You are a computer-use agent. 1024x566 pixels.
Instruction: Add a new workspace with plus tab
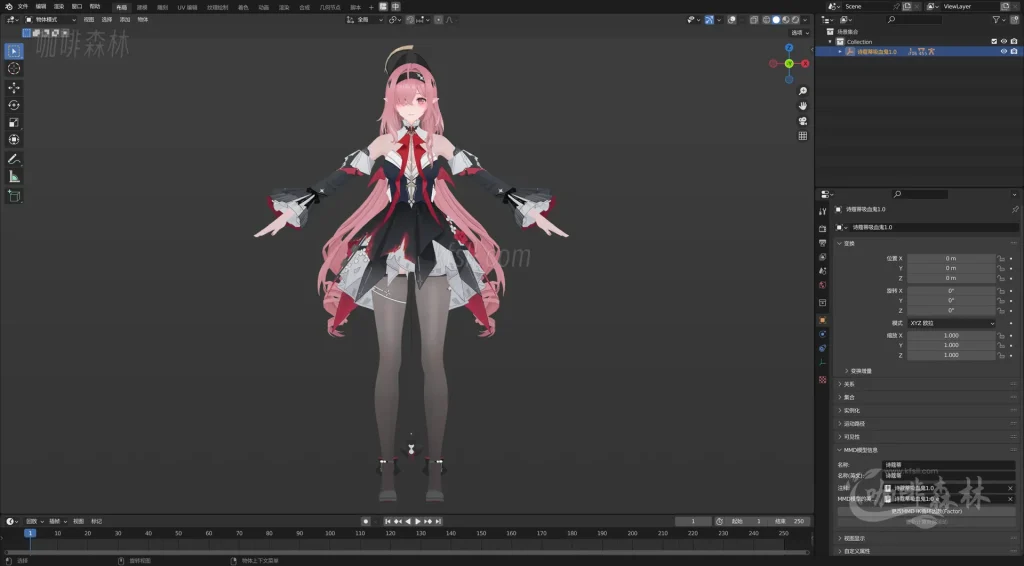pos(371,7)
